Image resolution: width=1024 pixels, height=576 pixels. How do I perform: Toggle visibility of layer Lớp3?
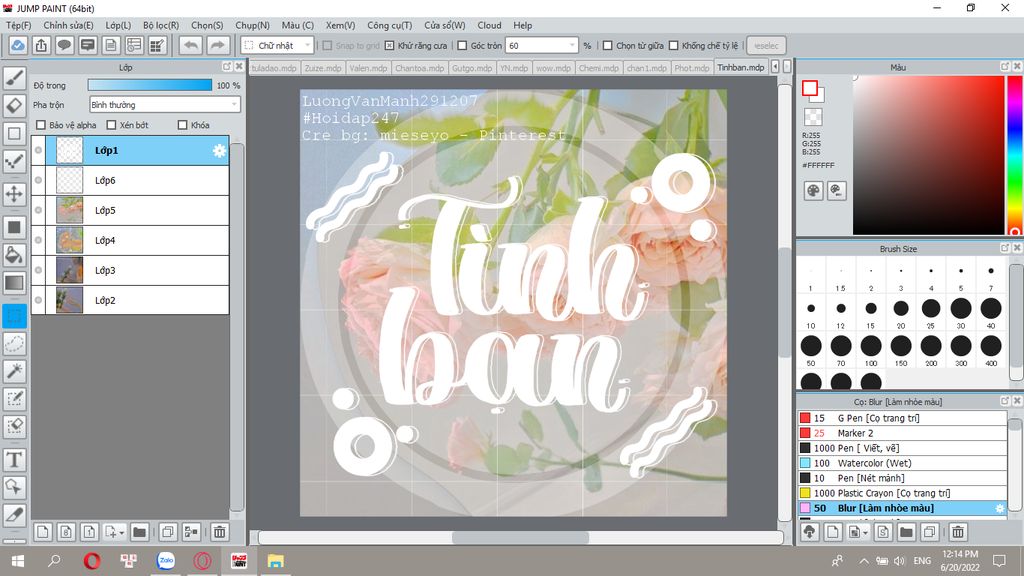coord(39,270)
